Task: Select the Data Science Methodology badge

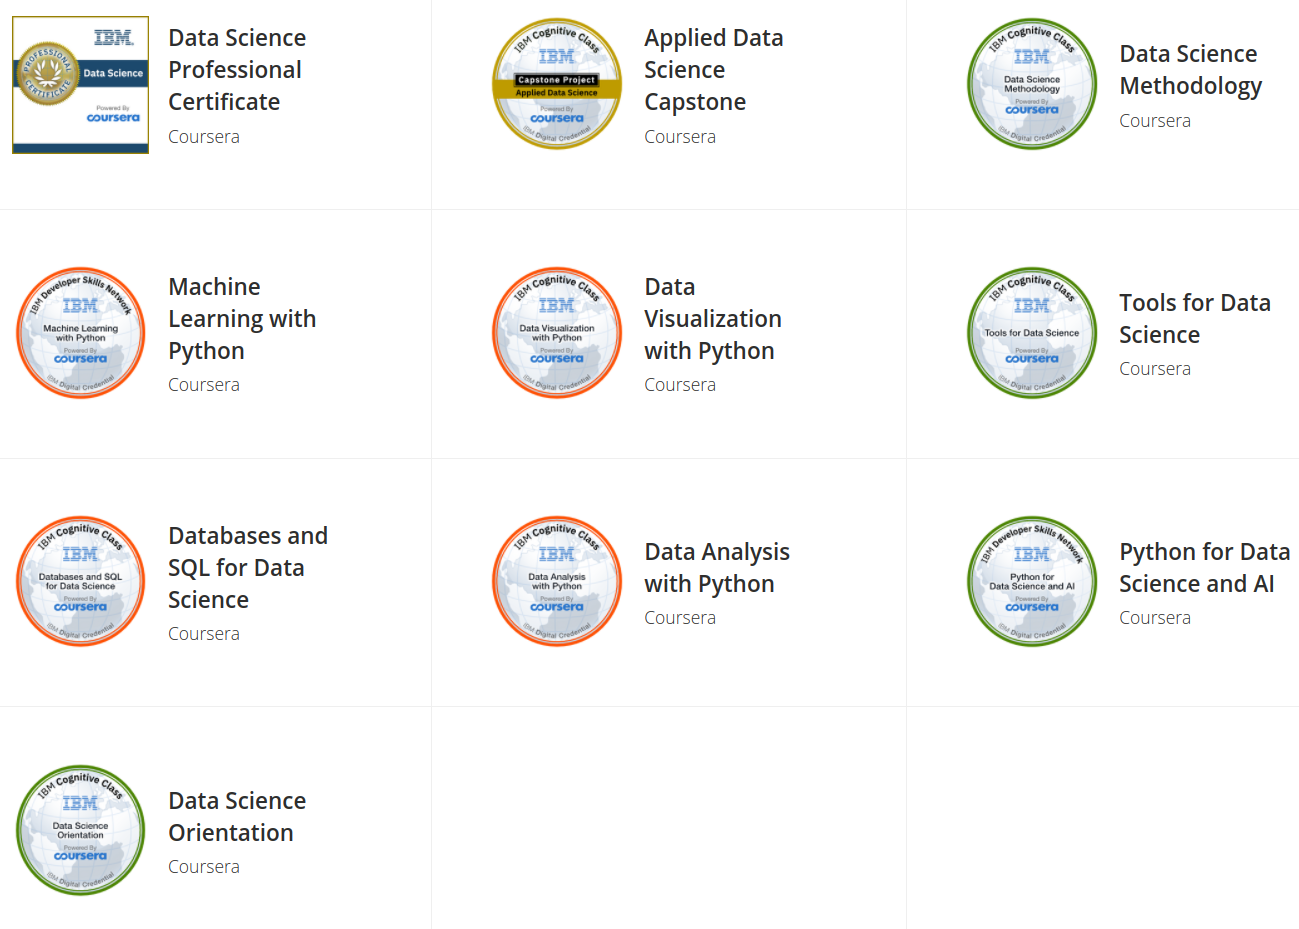Action: tap(1032, 83)
